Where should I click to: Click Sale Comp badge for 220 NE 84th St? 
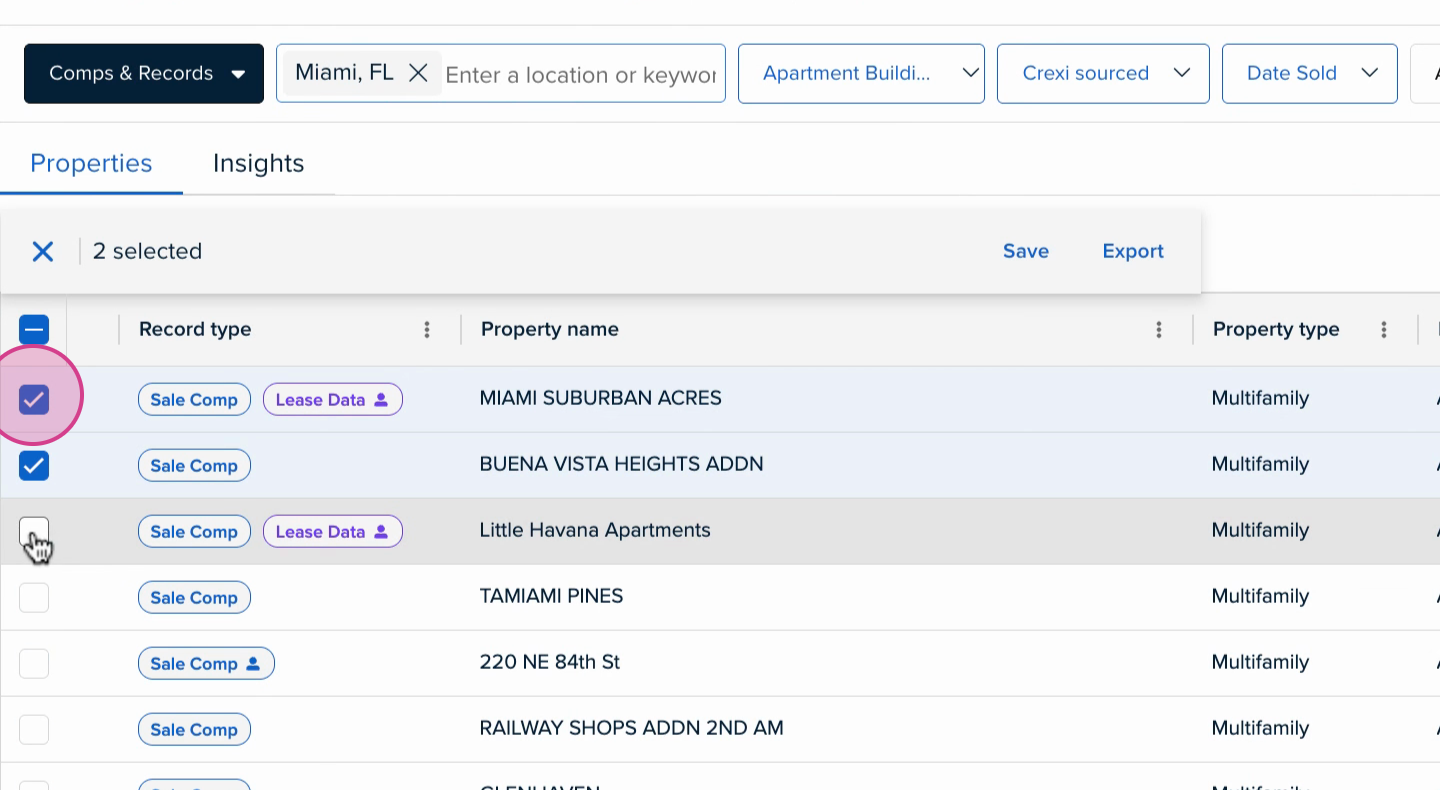pyautogui.click(x=205, y=664)
